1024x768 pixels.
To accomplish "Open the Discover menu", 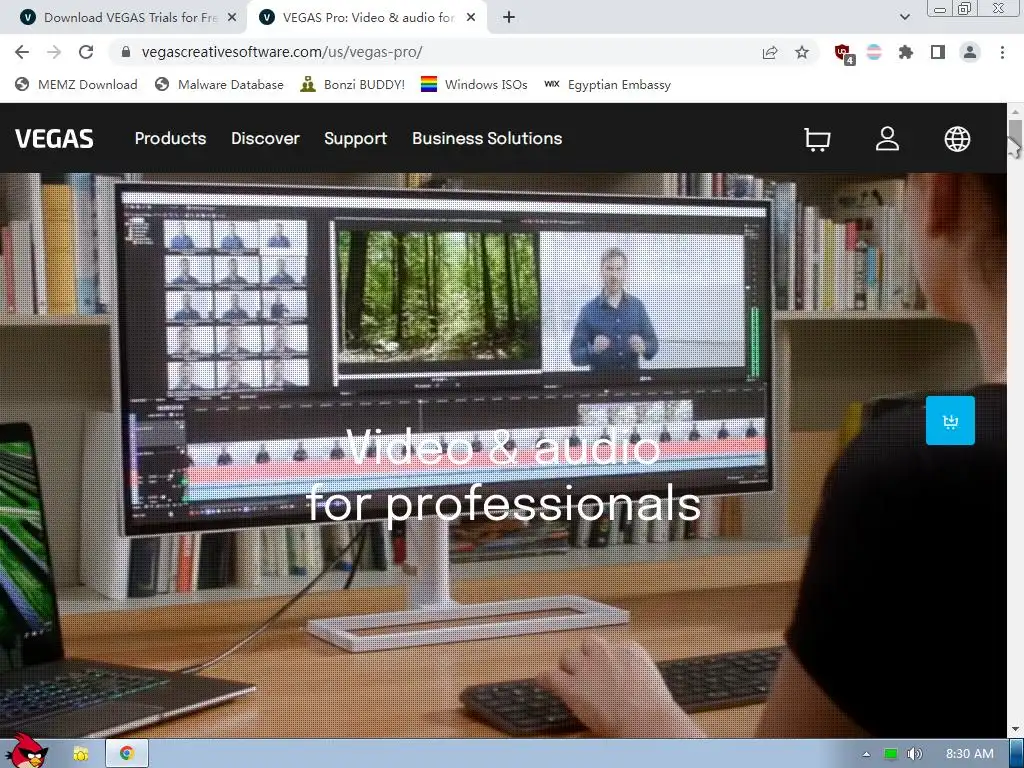I will point(265,138).
